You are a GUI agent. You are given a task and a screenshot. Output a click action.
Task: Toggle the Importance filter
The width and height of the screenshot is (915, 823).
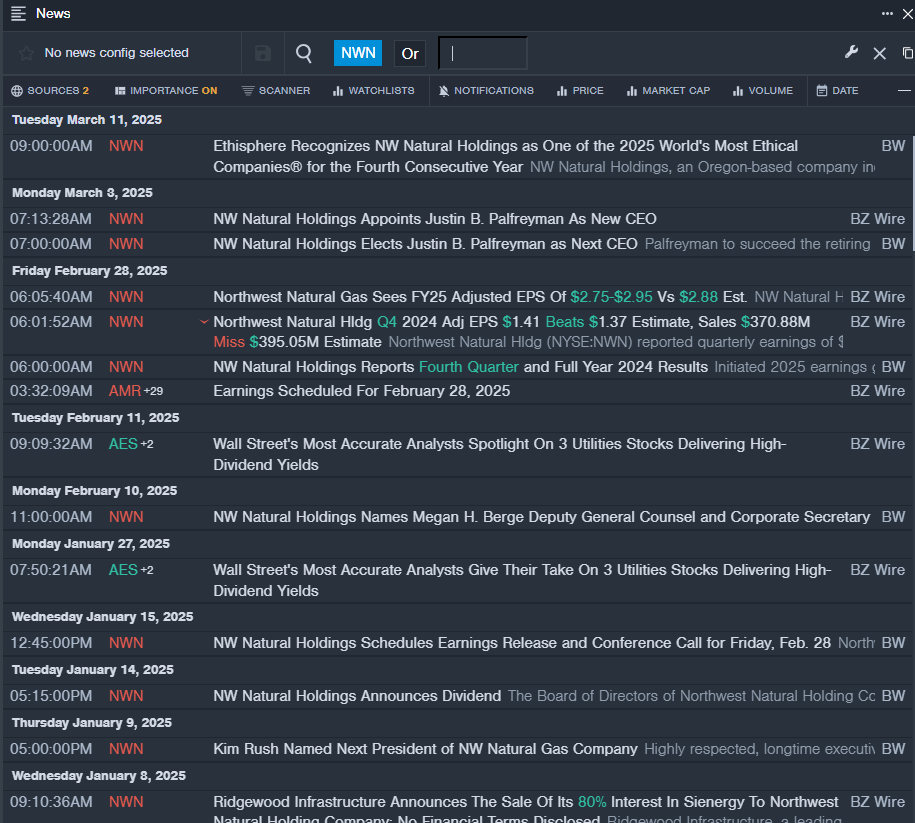point(166,90)
